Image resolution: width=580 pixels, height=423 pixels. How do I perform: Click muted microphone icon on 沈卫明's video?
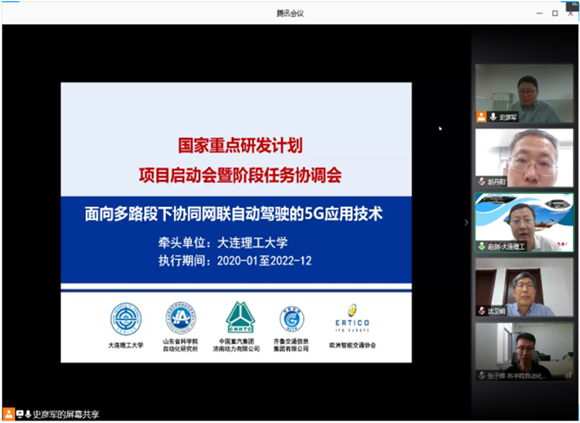coord(482,311)
